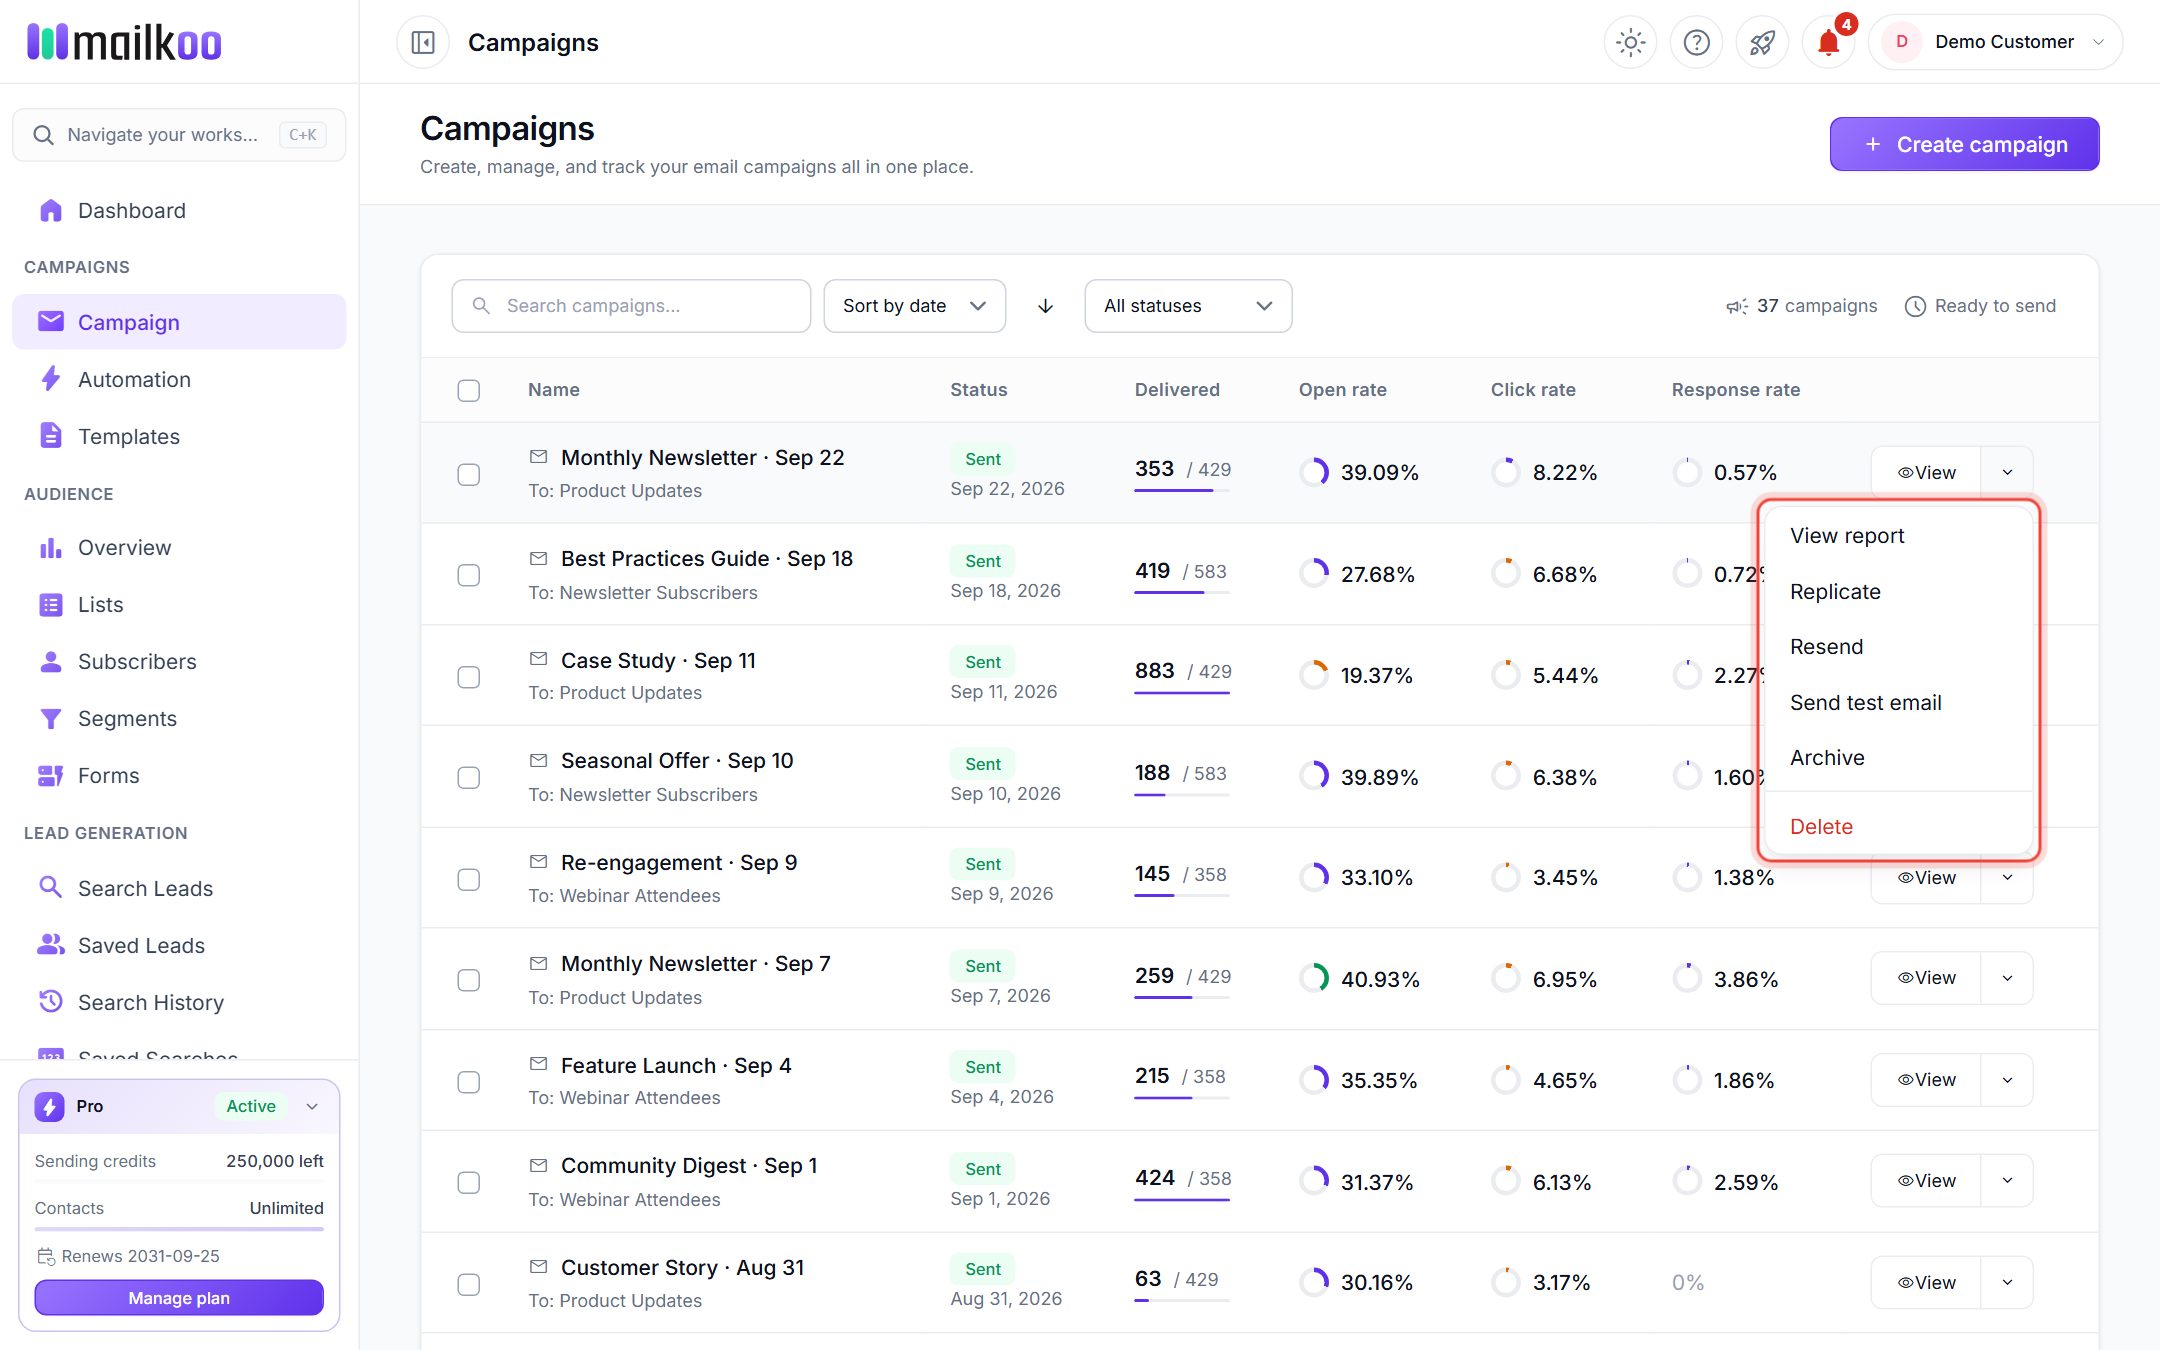This screenshot has width=2160, height=1350.
Task: Switch theme with the sun icon
Action: (1630, 42)
